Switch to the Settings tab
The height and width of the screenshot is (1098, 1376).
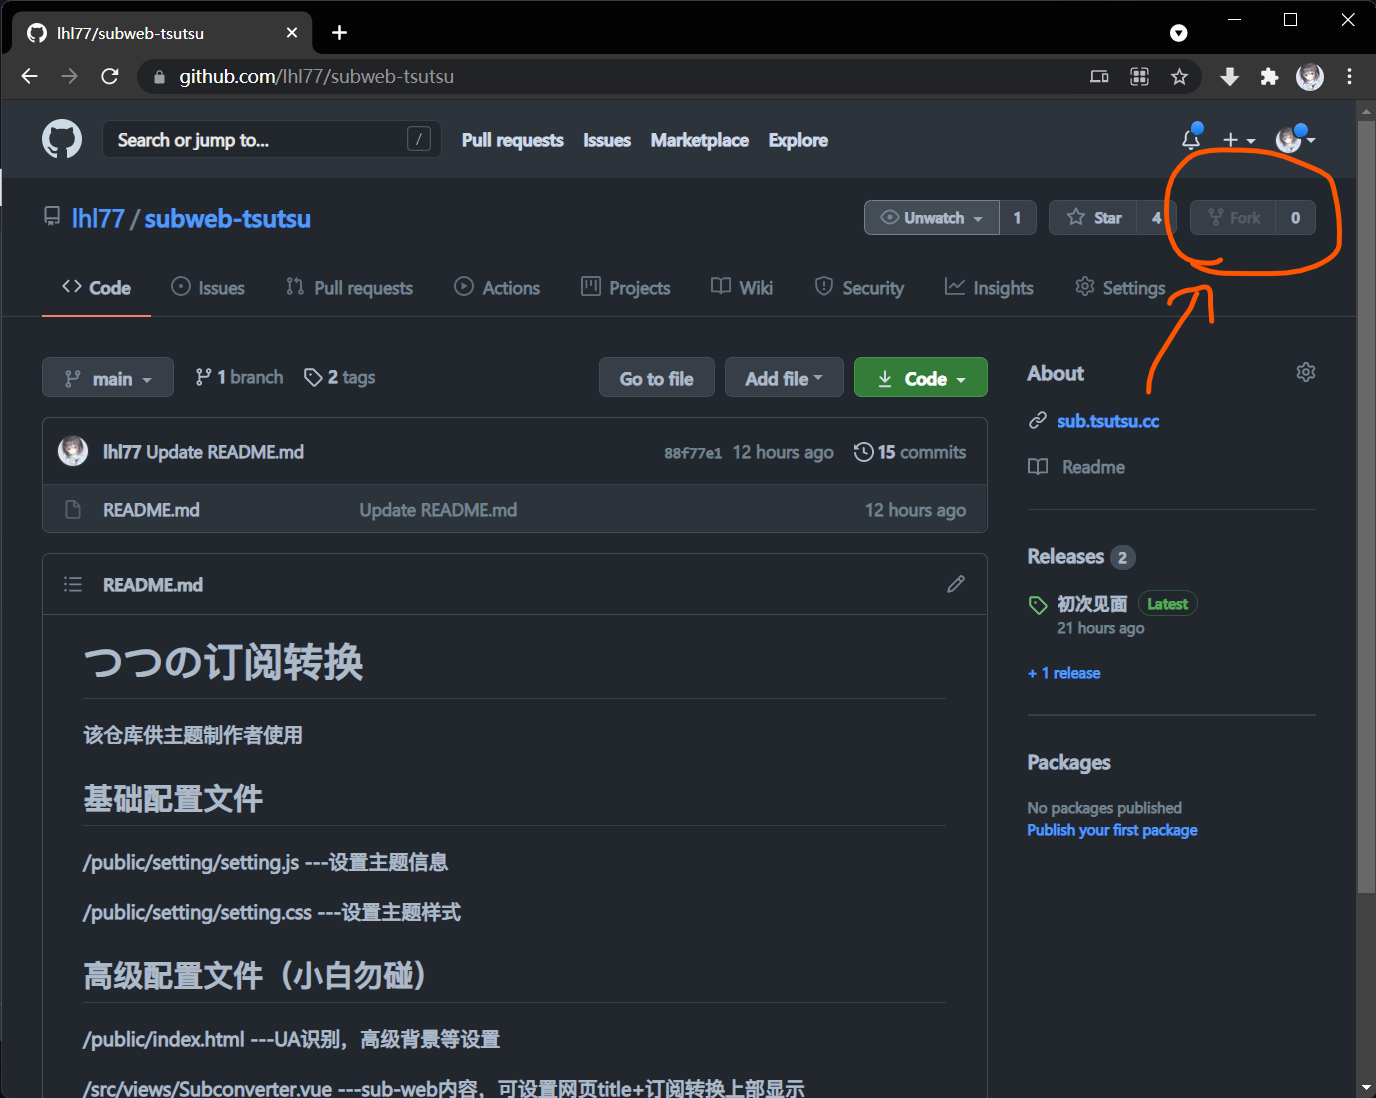point(1120,288)
